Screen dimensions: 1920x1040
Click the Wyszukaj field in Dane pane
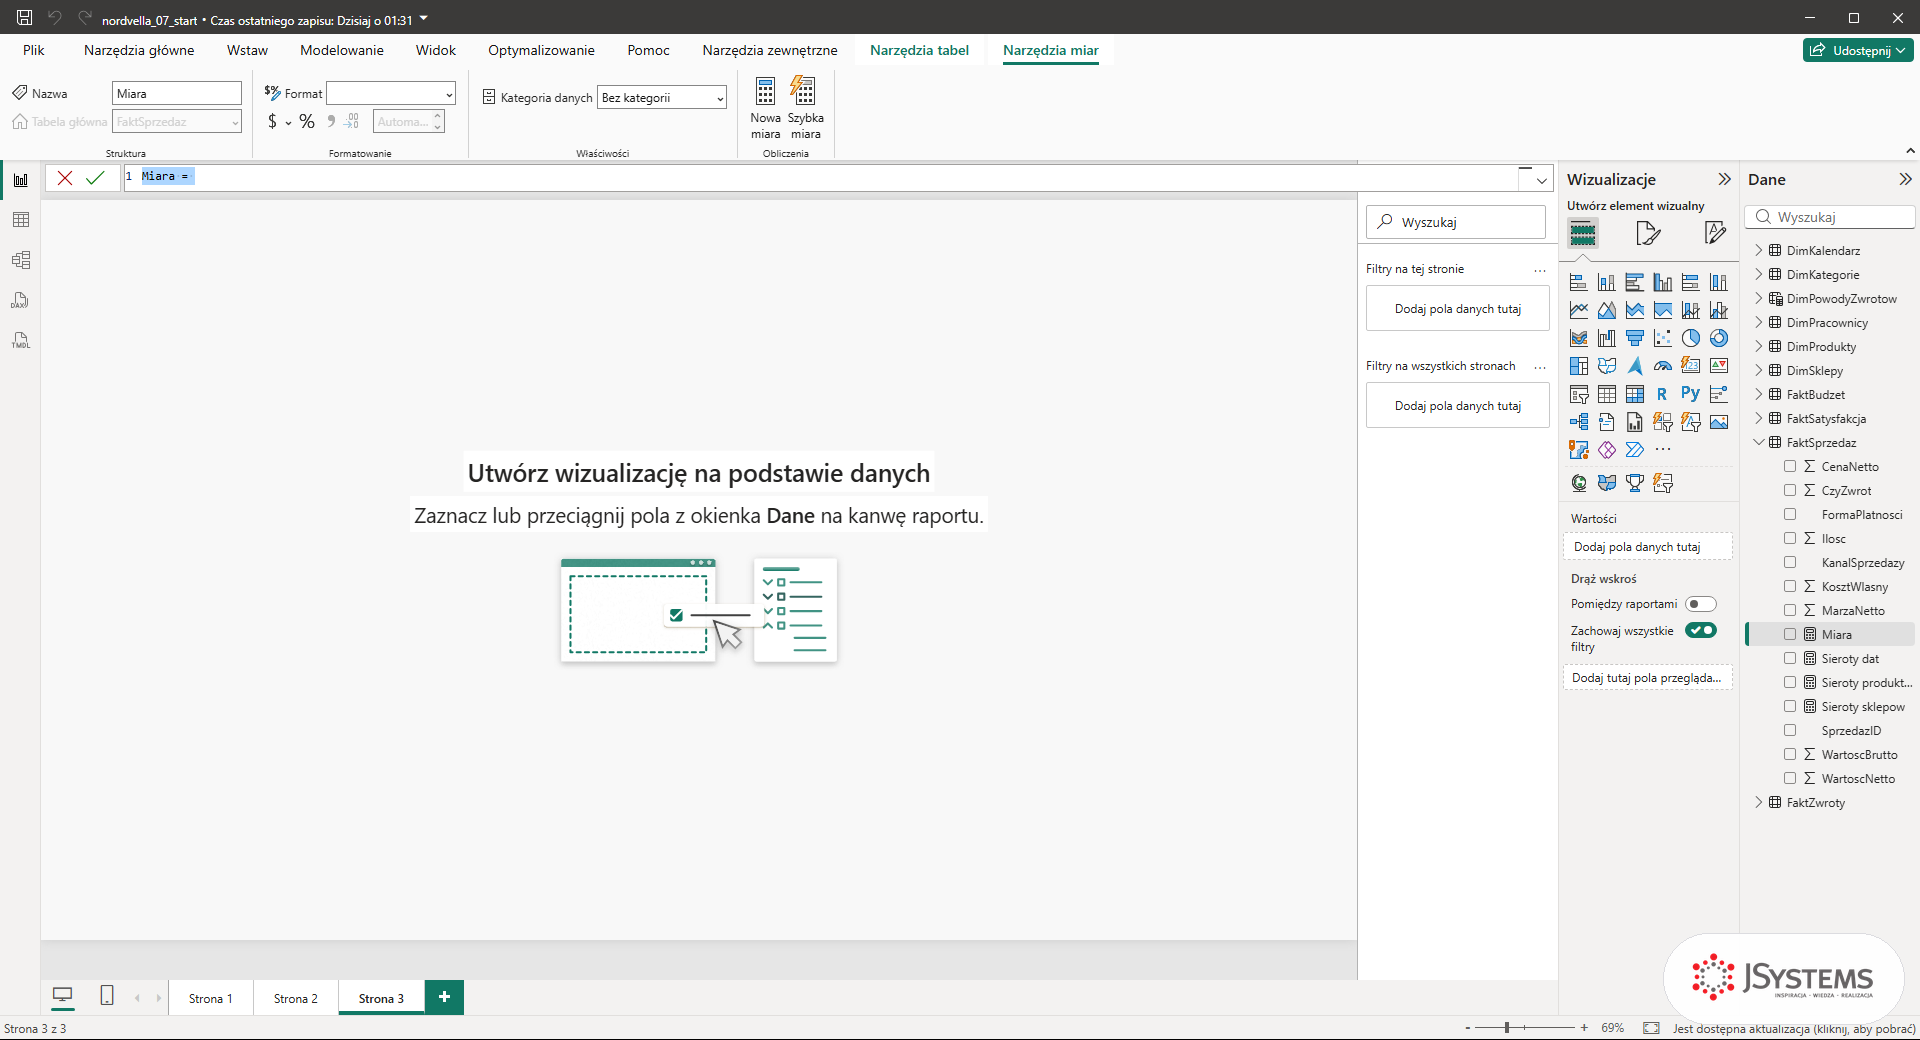coord(1830,217)
